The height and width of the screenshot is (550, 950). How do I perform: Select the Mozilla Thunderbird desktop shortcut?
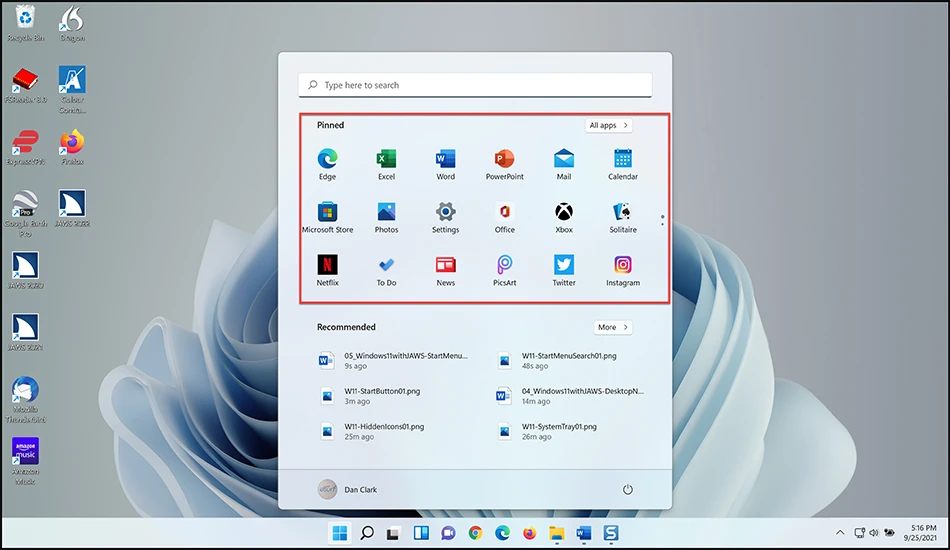25,400
